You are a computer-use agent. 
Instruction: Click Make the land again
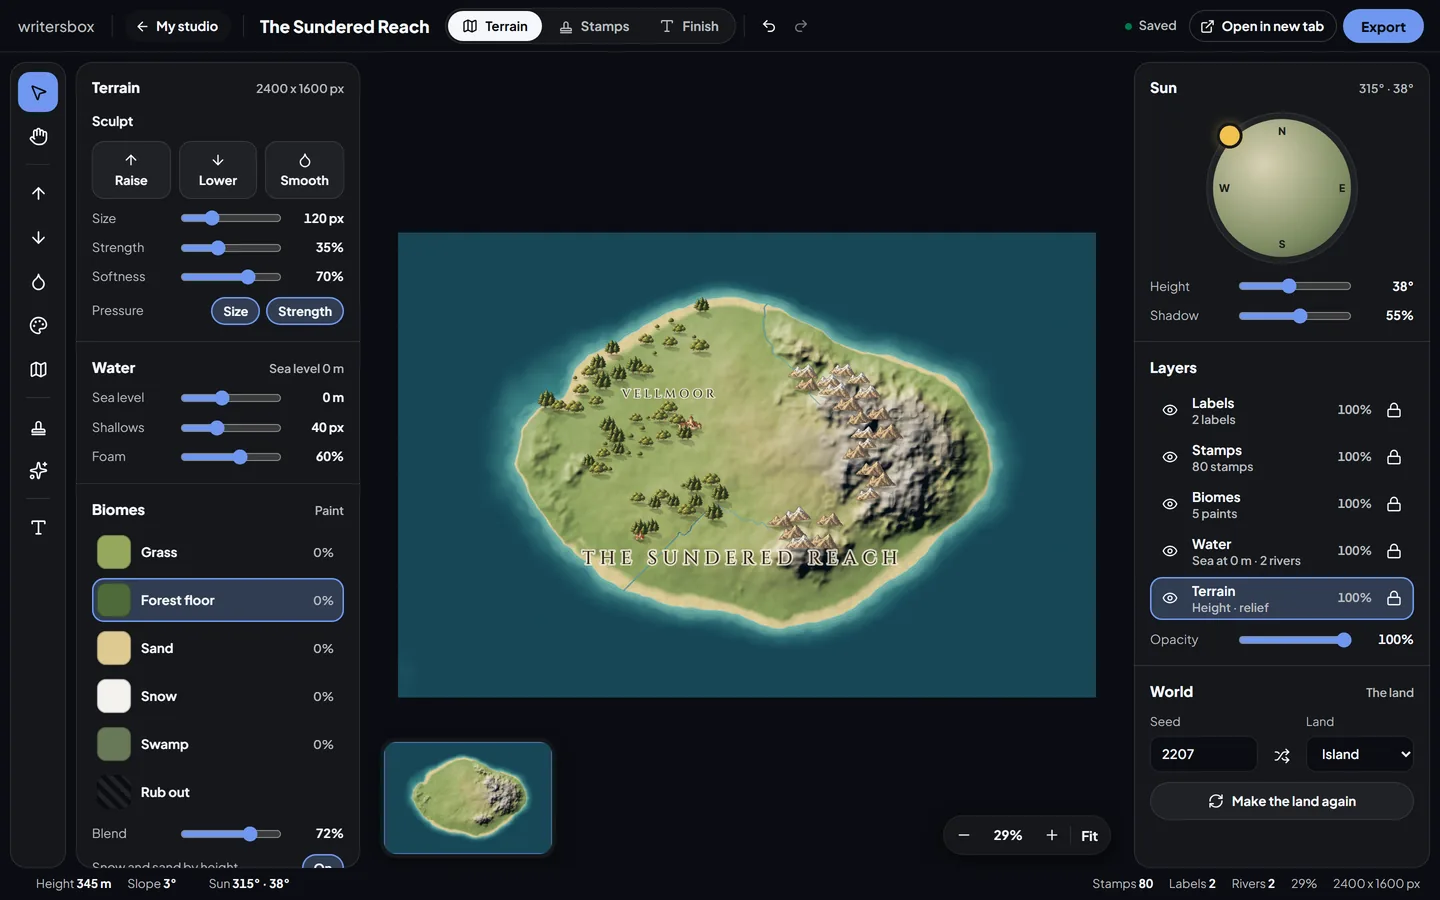(1282, 801)
